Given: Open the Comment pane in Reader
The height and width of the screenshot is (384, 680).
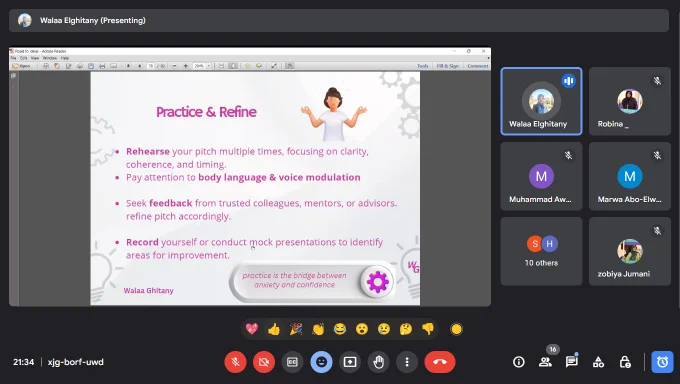Looking at the screenshot, I should (x=478, y=66).
